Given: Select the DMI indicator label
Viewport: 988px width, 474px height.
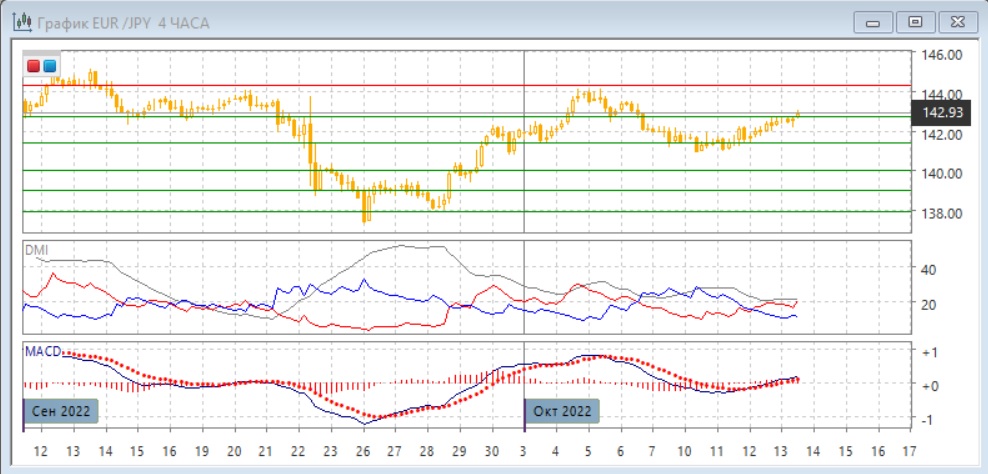Looking at the screenshot, I should coord(36,250).
